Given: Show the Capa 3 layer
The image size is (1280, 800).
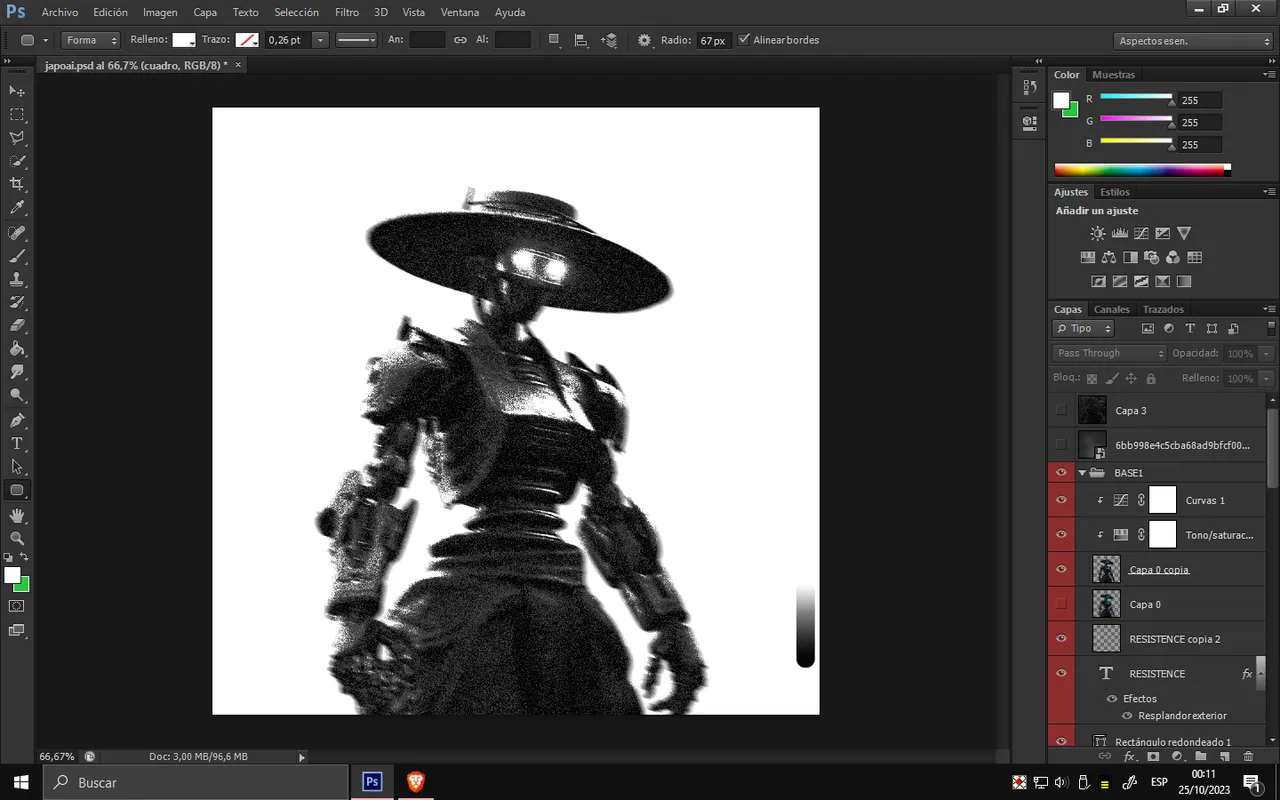Looking at the screenshot, I should point(1061,410).
